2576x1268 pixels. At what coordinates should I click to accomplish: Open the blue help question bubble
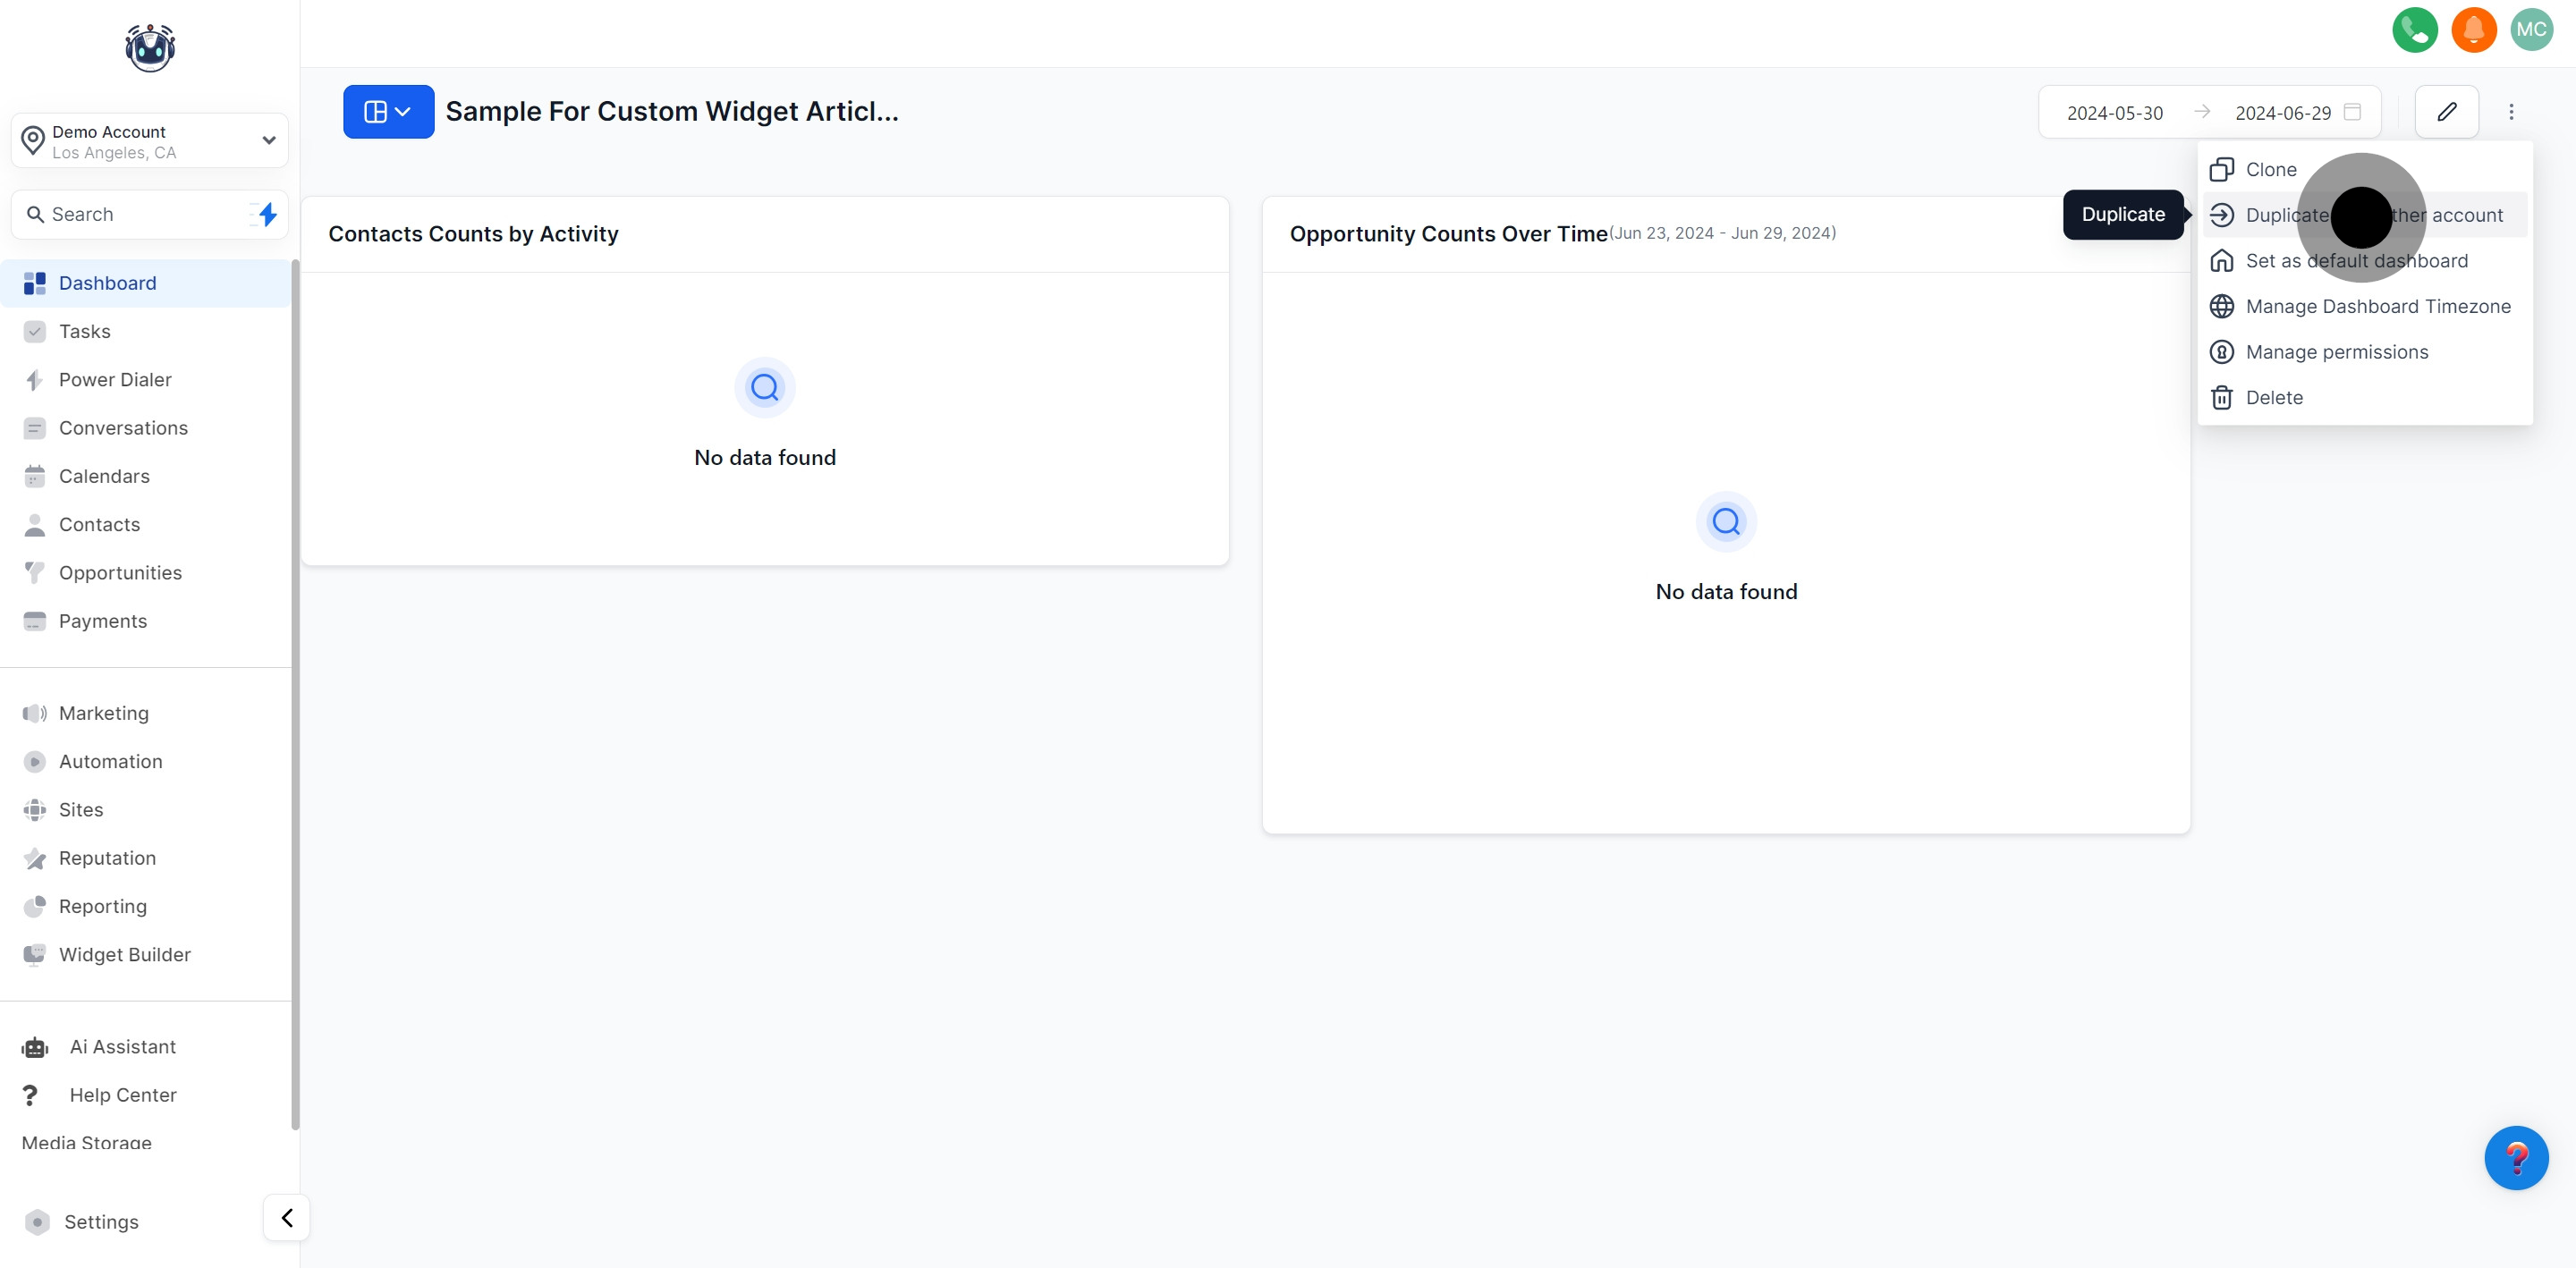click(x=2515, y=1157)
